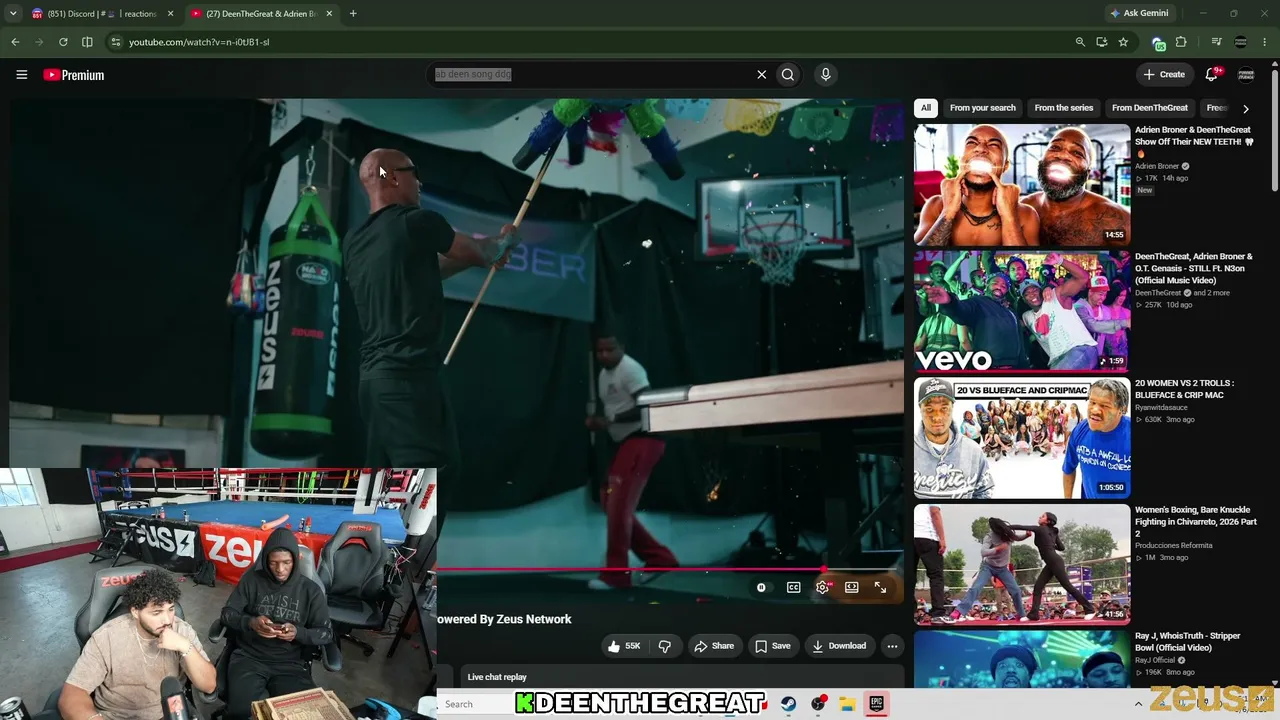Open the YouTube account avatar menu
Screen dimensions: 1280x720
click(x=1246, y=74)
